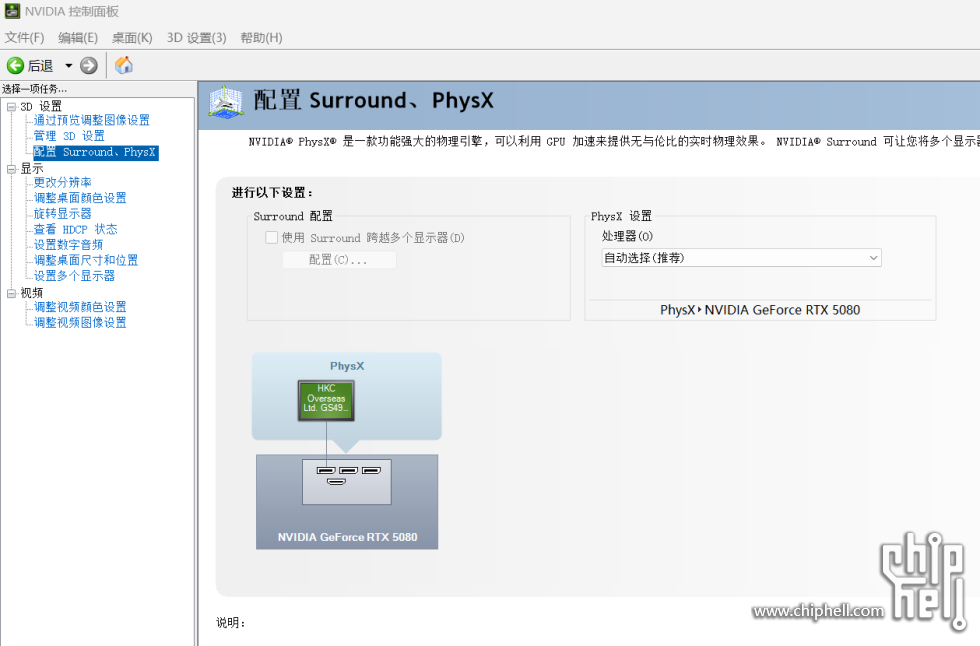Open the 文件(F) menu

pos(24,37)
